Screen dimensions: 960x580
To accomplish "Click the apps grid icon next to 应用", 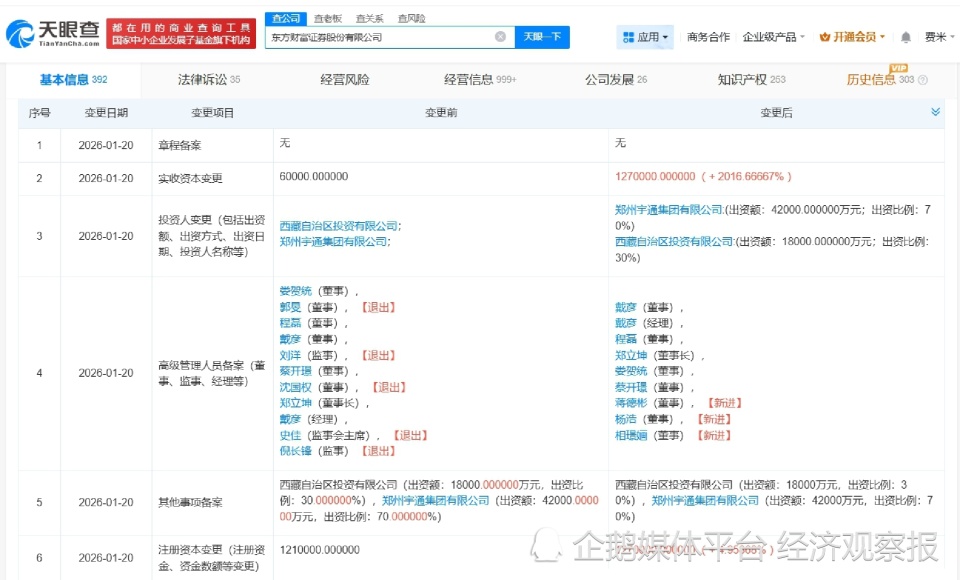I will 628,36.
